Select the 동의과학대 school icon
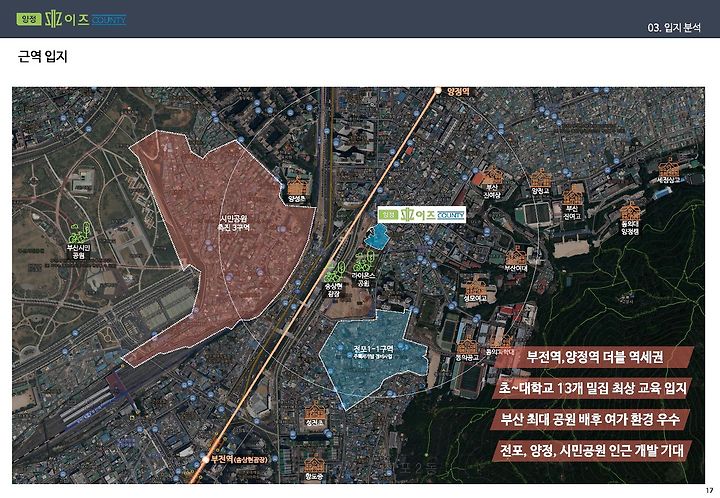The width and height of the screenshot is (720, 498). click(x=503, y=342)
